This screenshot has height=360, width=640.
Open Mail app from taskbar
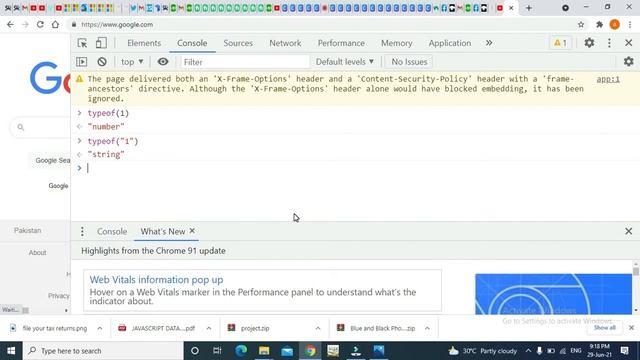[287, 351]
